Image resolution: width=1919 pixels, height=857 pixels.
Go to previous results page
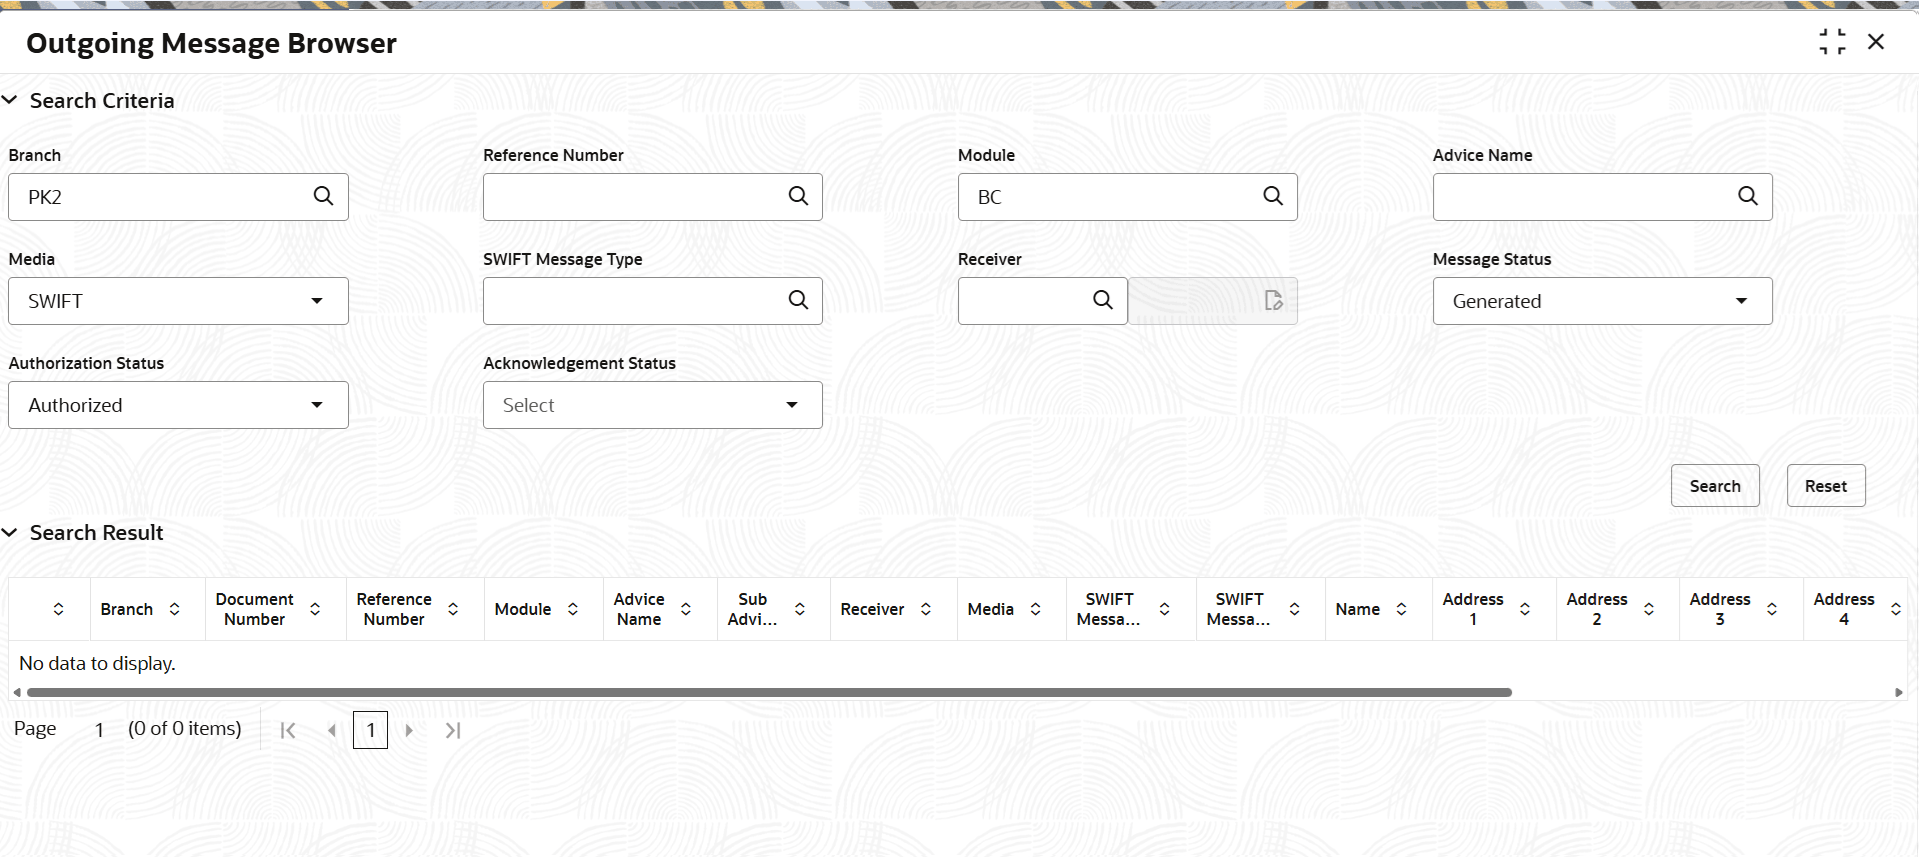331,730
